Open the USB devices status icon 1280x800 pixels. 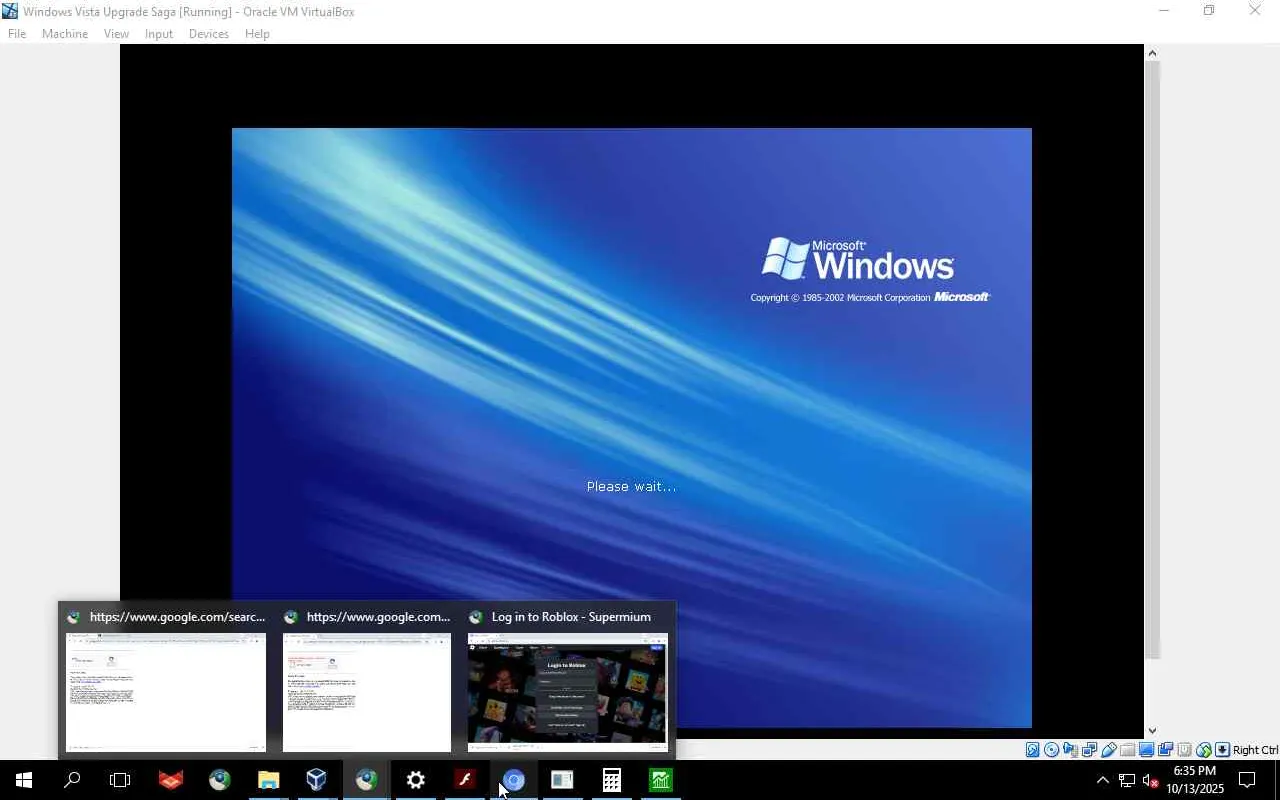(x=1108, y=750)
